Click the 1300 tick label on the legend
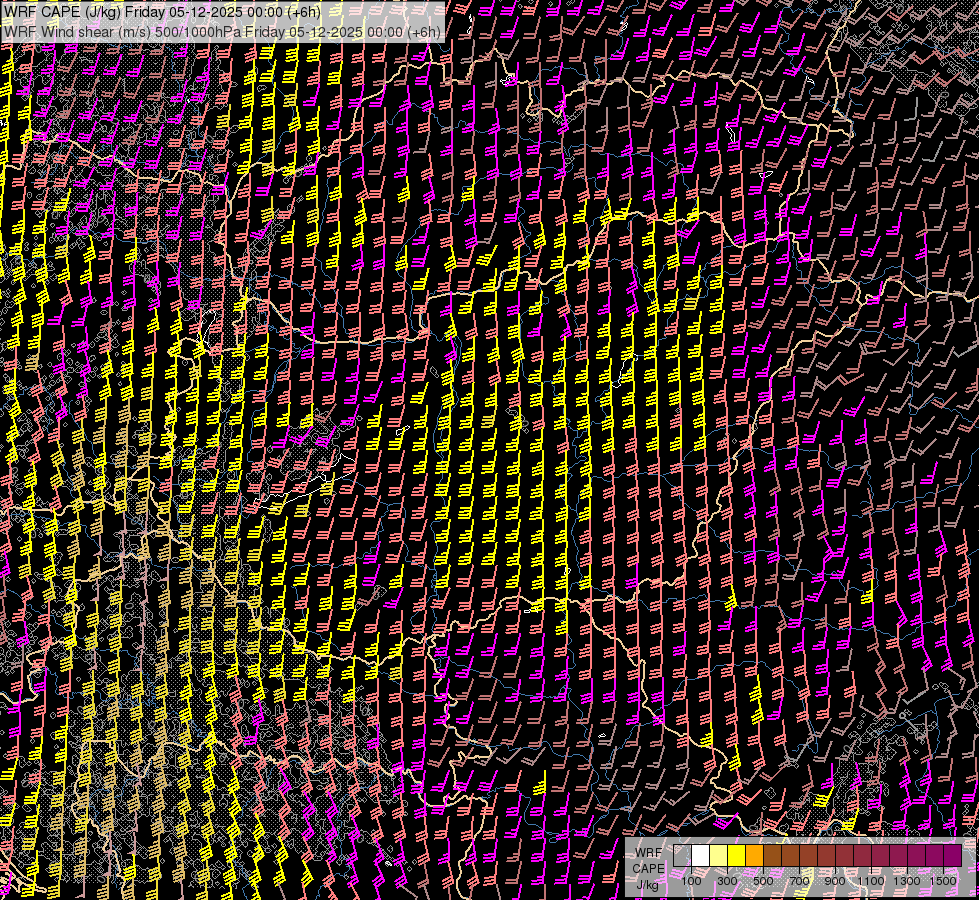The height and width of the screenshot is (900, 979). [x=907, y=881]
